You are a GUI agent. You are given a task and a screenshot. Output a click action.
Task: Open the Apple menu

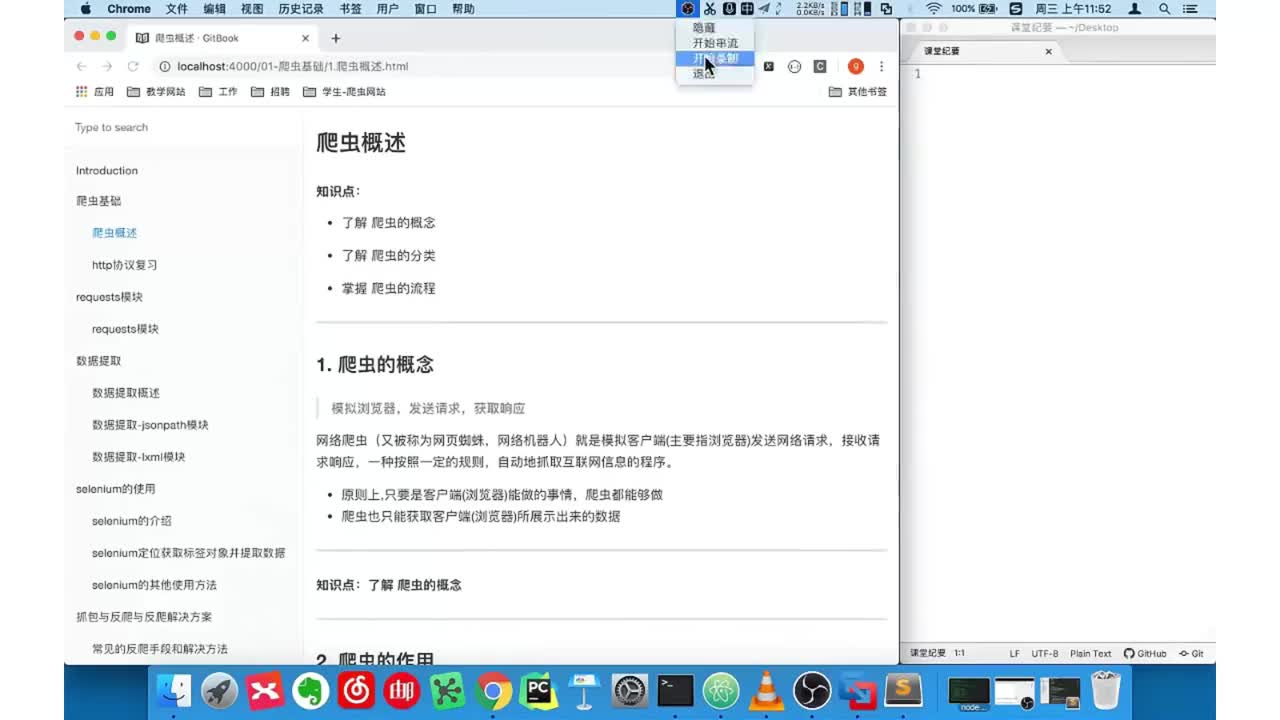85,8
